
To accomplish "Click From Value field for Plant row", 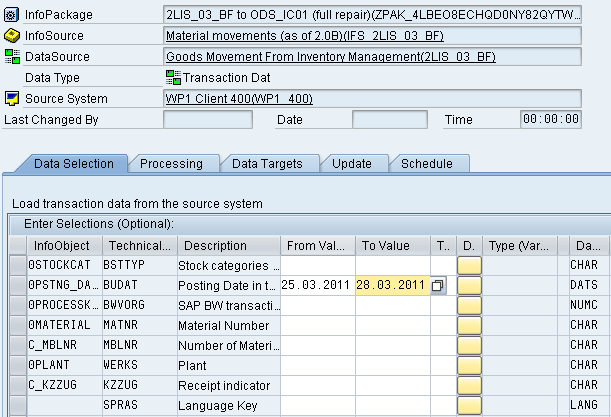I will pyautogui.click(x=317, y=365).
